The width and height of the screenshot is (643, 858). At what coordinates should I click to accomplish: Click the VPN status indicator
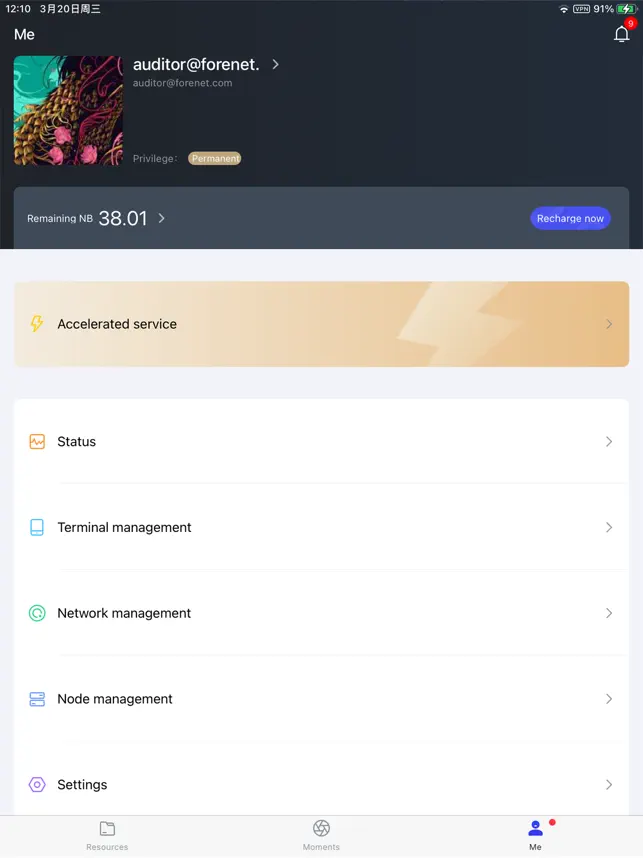[x=581, y=9]
